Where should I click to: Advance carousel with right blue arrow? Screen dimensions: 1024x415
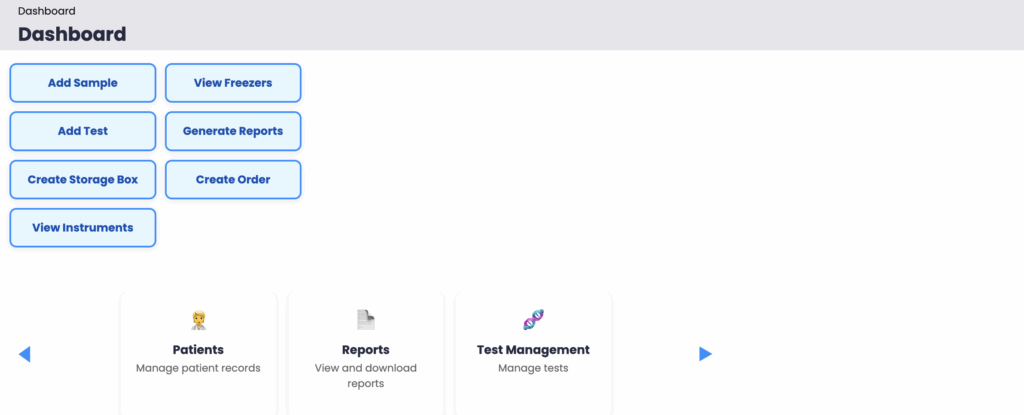[x=705, y=354]
